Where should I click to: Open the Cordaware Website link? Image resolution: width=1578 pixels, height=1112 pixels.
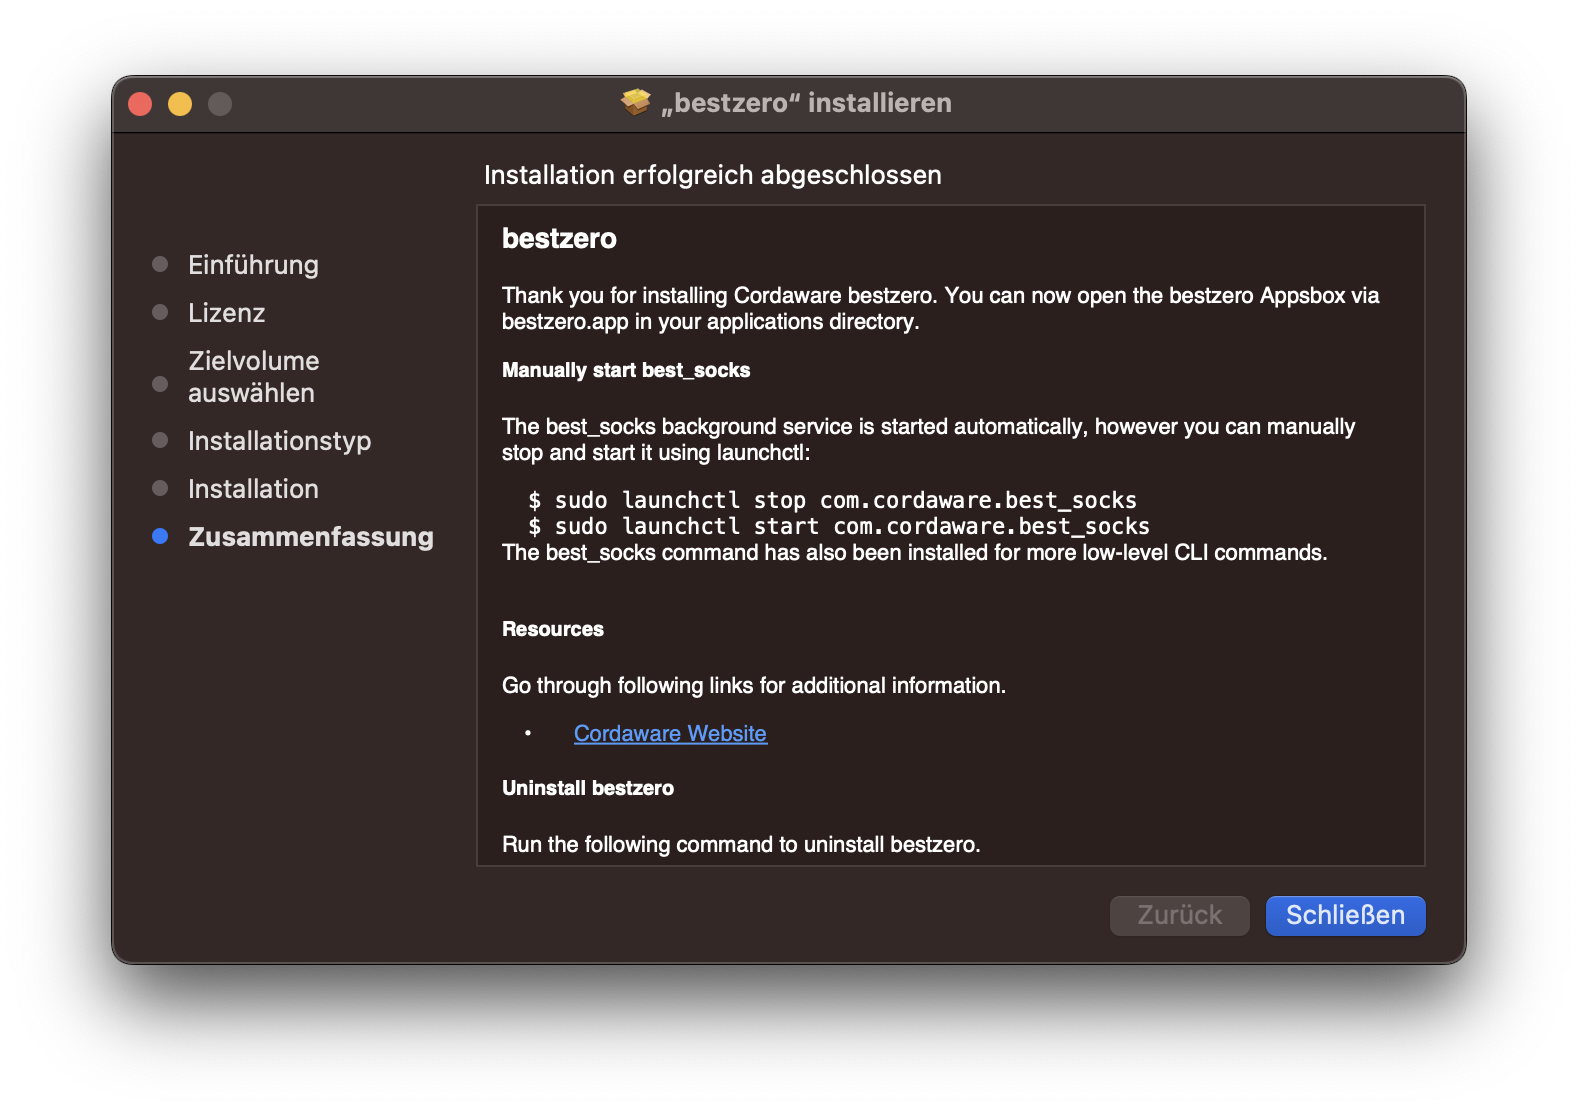tap(670, 733)
